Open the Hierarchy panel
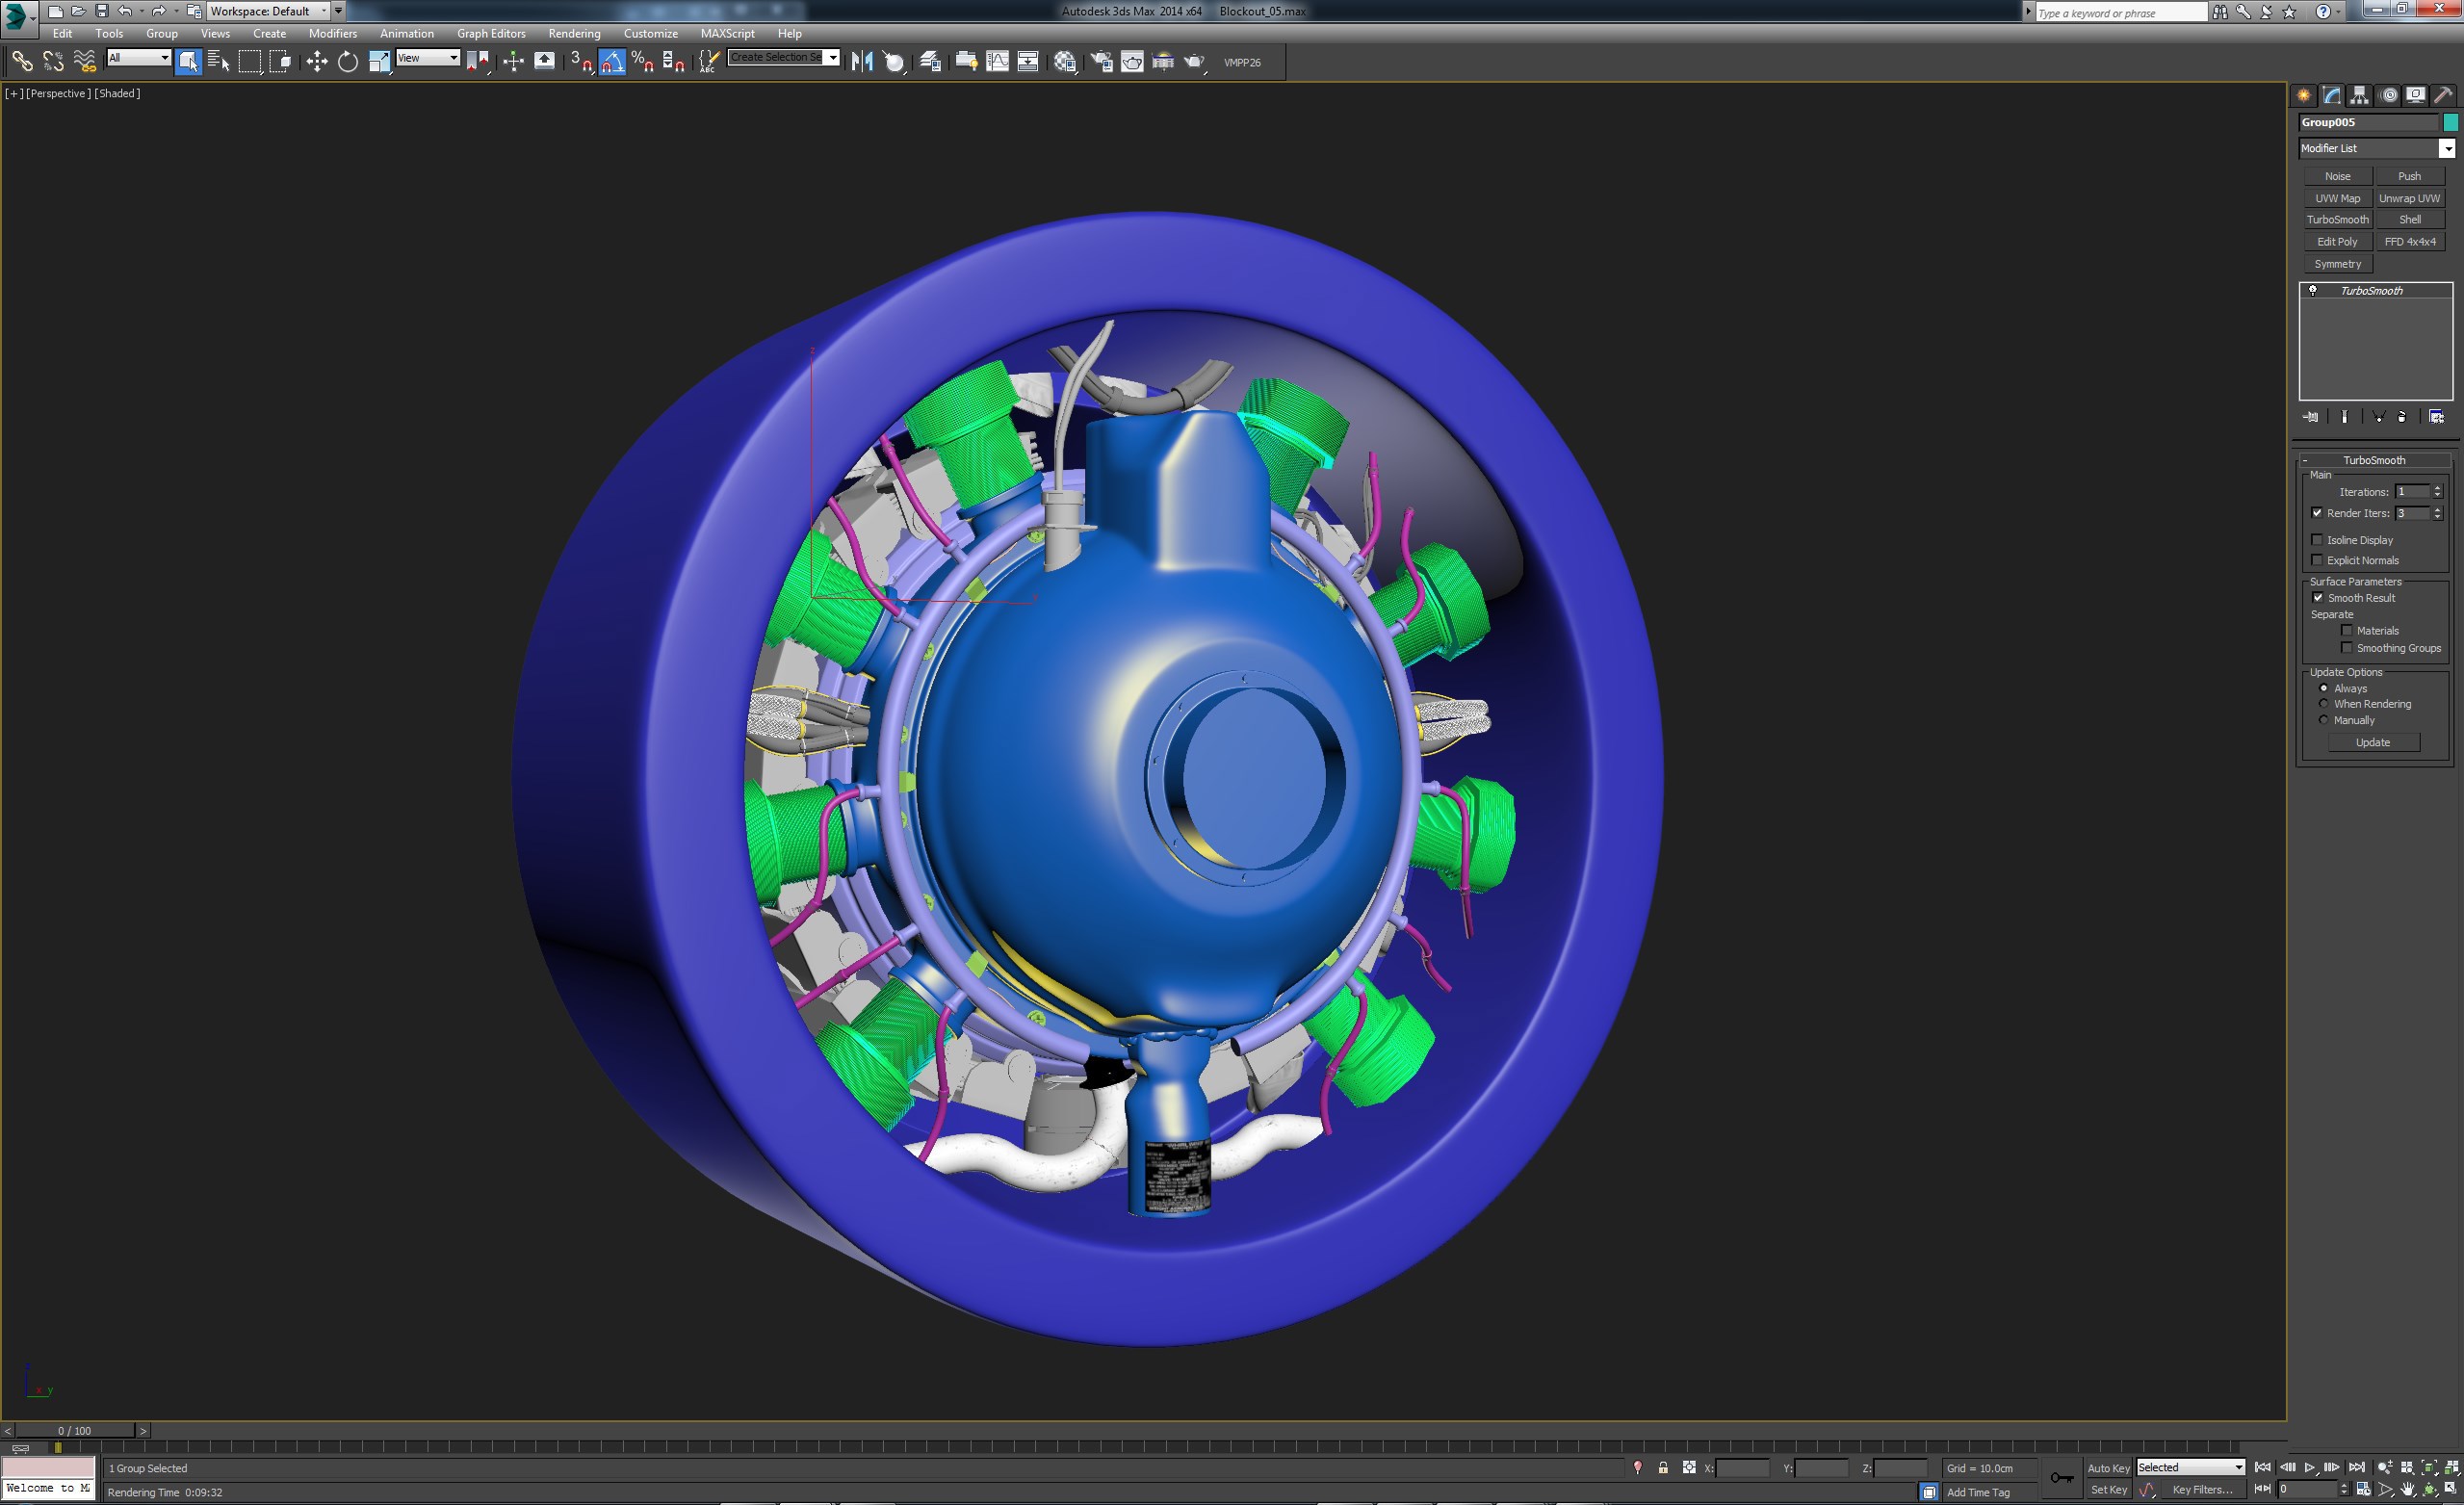Screen dimensions: 2464x1505 pos(2358,95)
